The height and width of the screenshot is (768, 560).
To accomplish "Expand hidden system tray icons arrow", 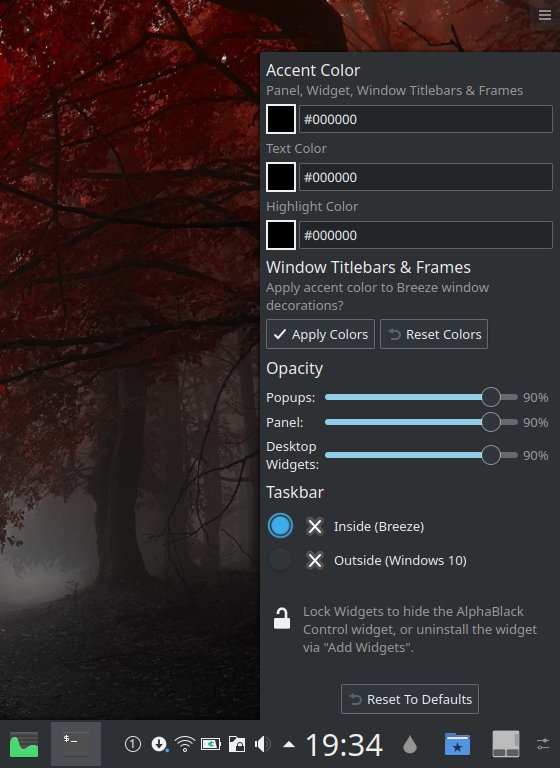I will [x=289, y=745].
